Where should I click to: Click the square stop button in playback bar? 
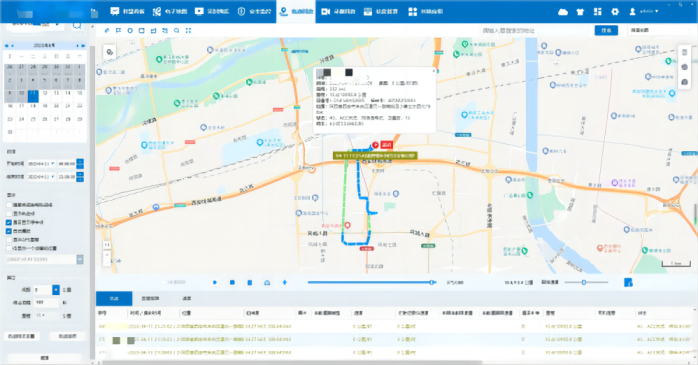pyautogui.click(x=232, y=282)
